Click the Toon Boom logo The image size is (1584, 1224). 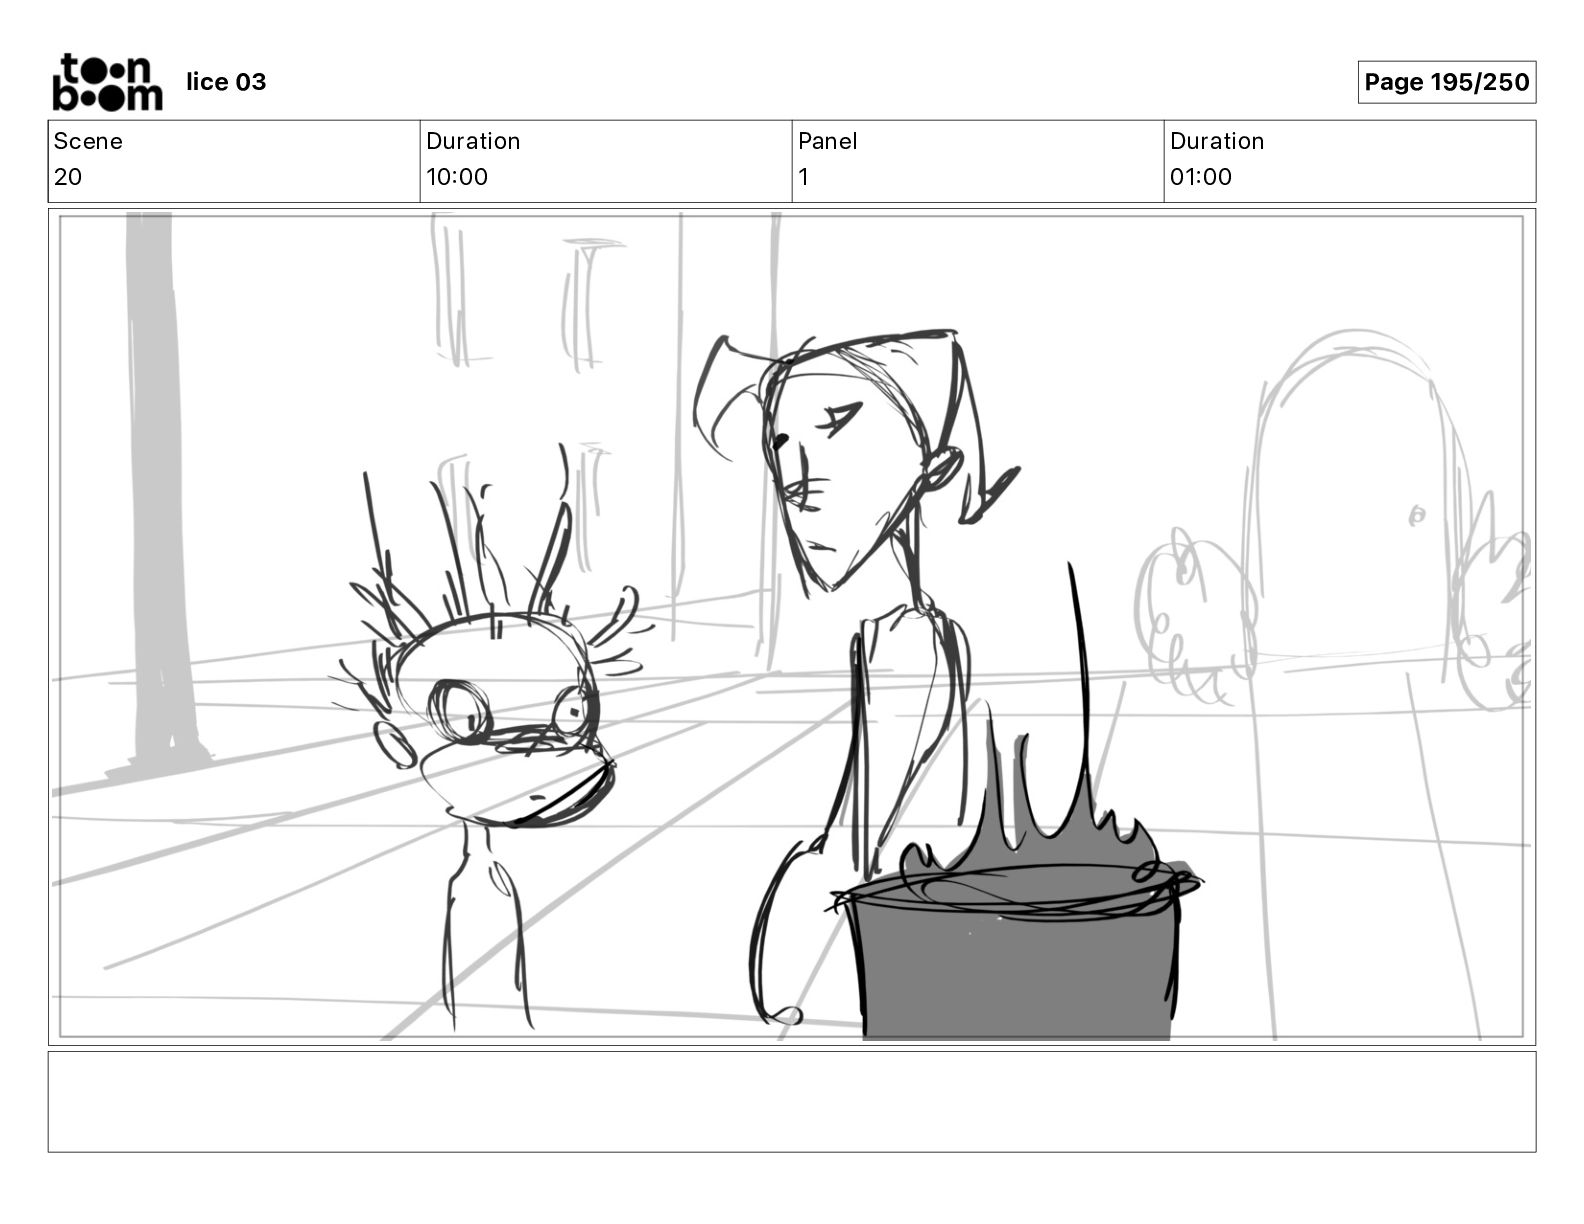tap(107, 82)
